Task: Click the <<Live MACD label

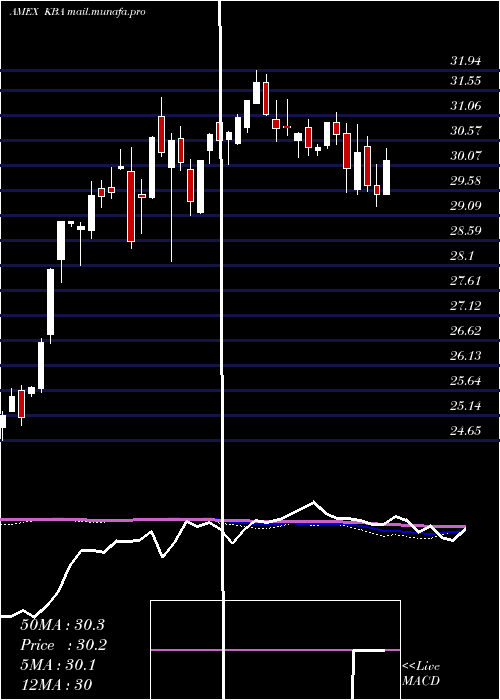Action: coord(421,674)
